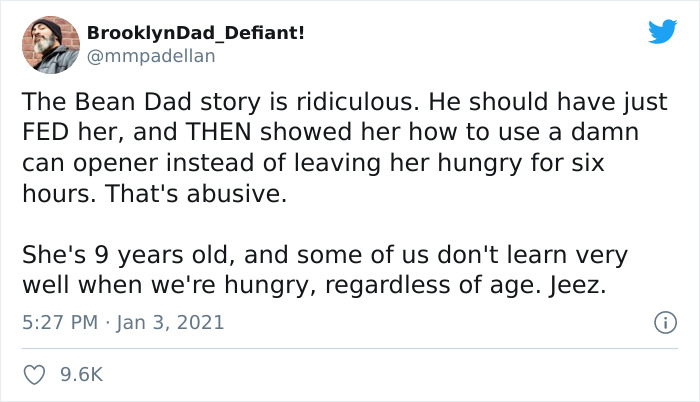Screen dimensions: 700x402
Task: Click the phrase "hungry for six"
Action: click(498, 163)
